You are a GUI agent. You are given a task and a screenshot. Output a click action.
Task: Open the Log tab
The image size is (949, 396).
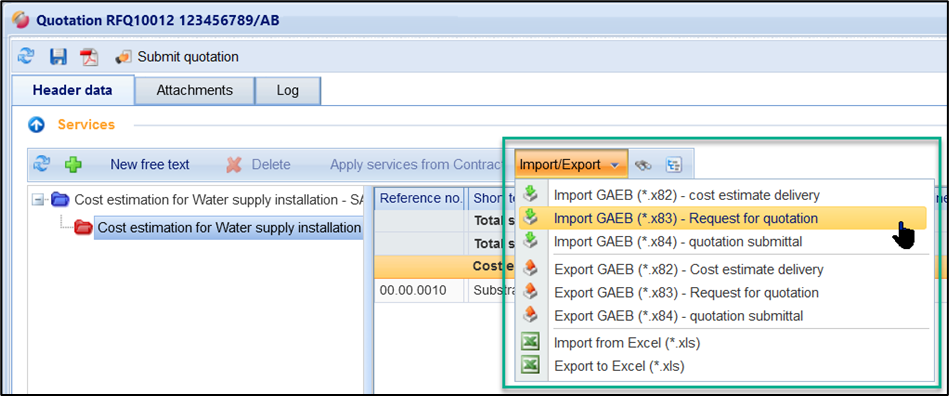[x=287, y=91]
